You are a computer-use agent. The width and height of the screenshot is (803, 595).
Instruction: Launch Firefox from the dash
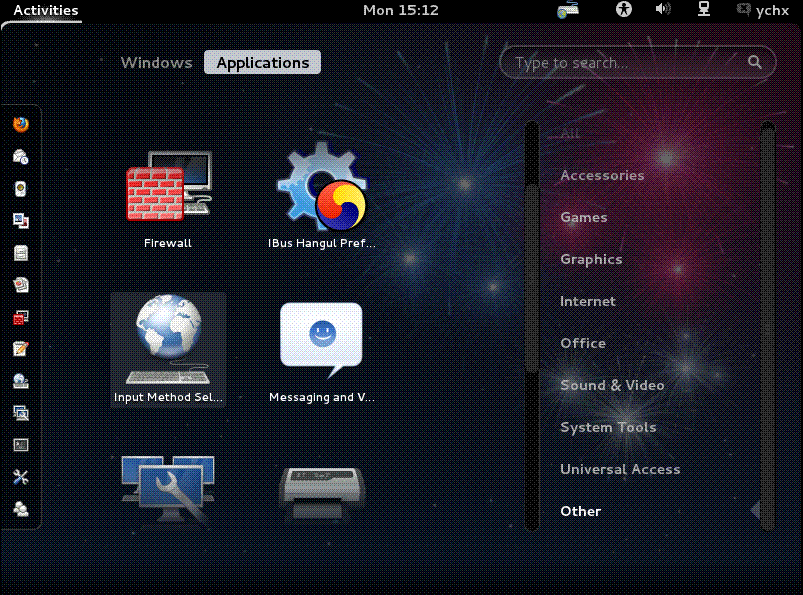21,125
